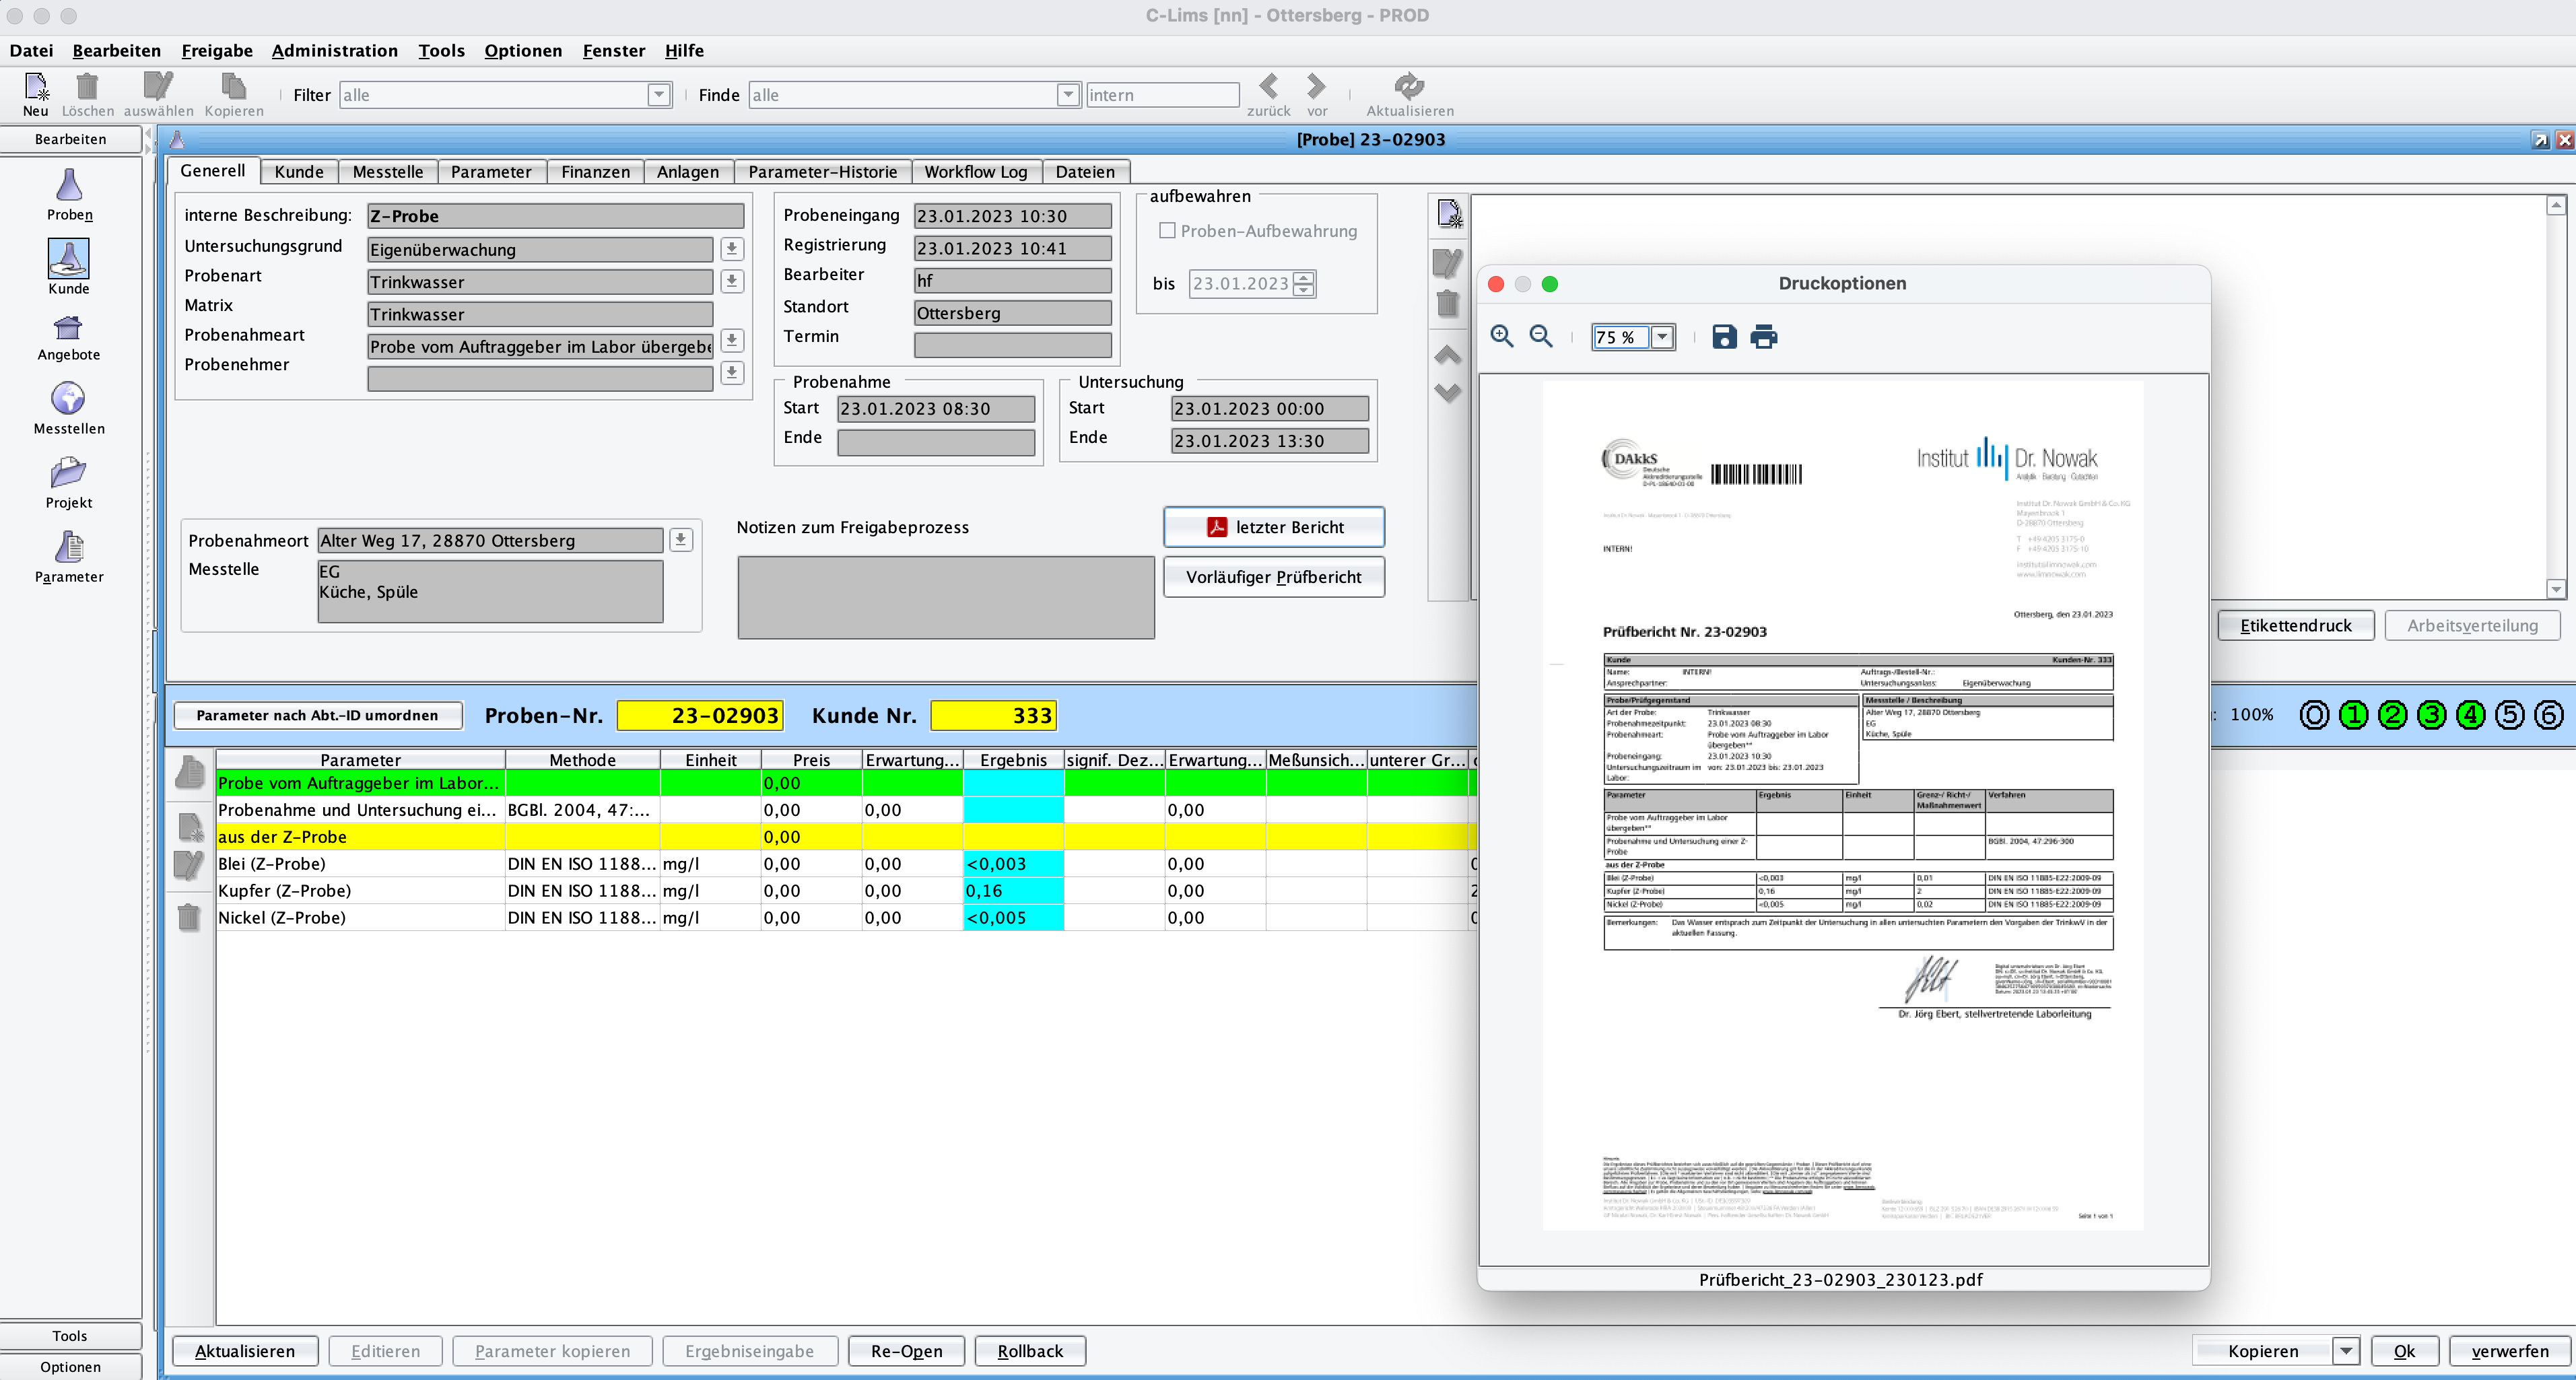Click the verwerfen button
The width and height of the screenshot is (2576, 1380).
2509,1351
